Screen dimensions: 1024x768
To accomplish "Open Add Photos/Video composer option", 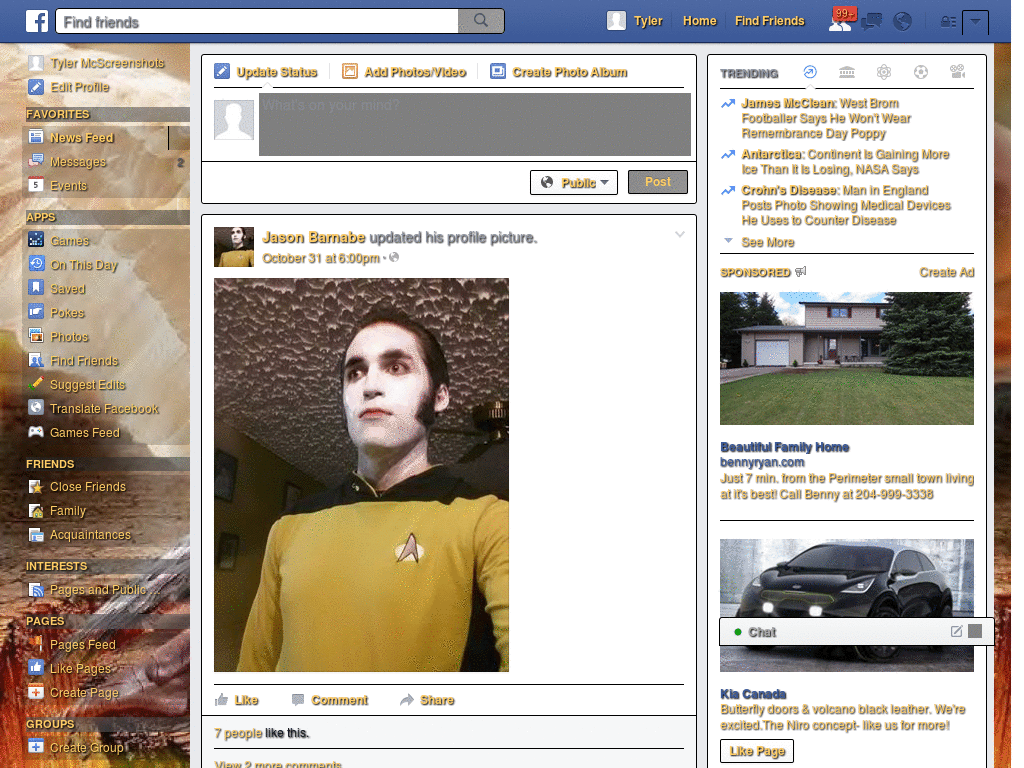I will click(x=349, y=71).
